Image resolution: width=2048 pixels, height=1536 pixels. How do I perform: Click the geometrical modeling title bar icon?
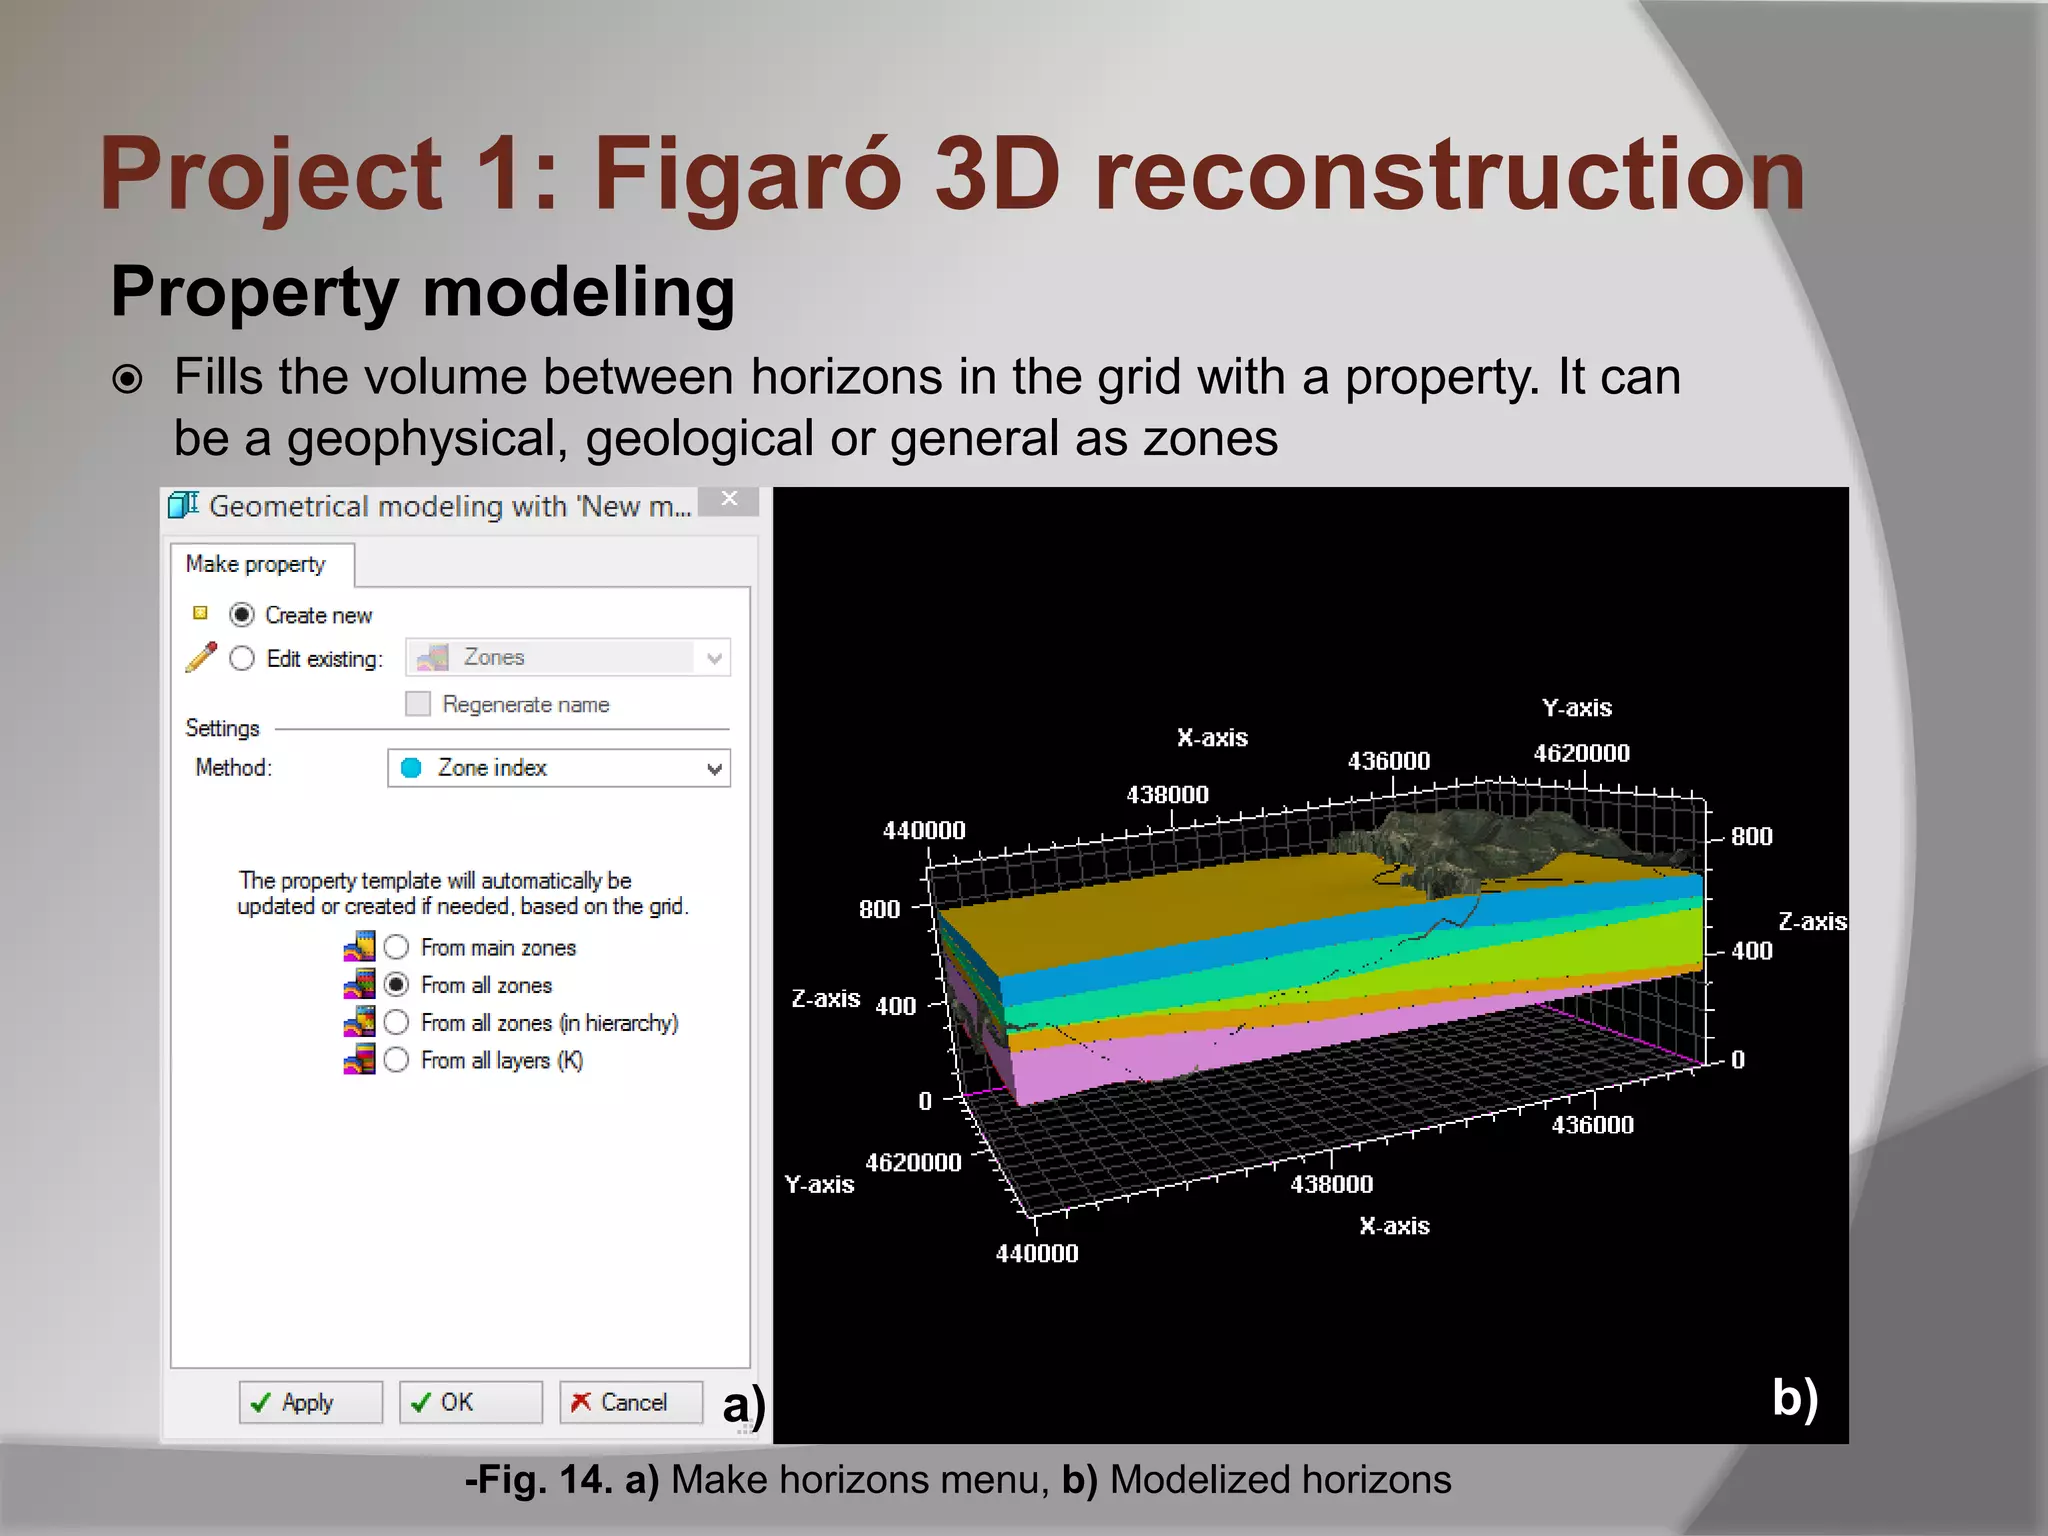pos(184,505)
